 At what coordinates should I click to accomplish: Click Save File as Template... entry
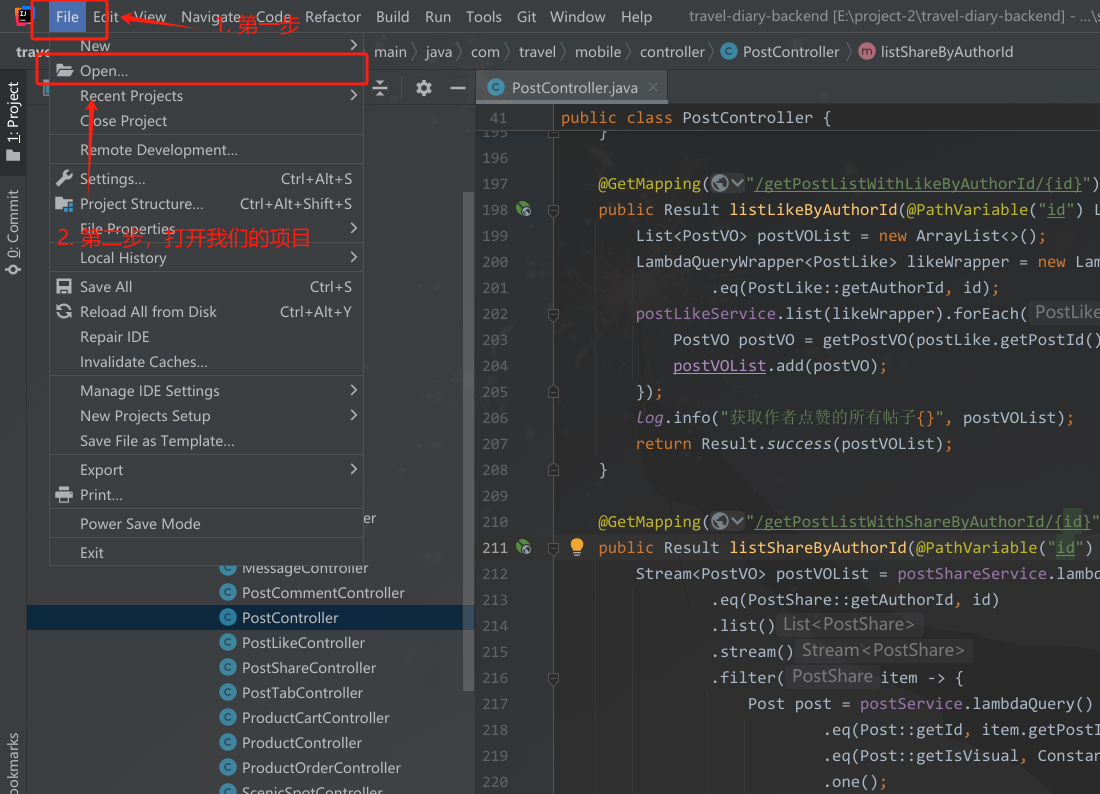click(206, 440)
